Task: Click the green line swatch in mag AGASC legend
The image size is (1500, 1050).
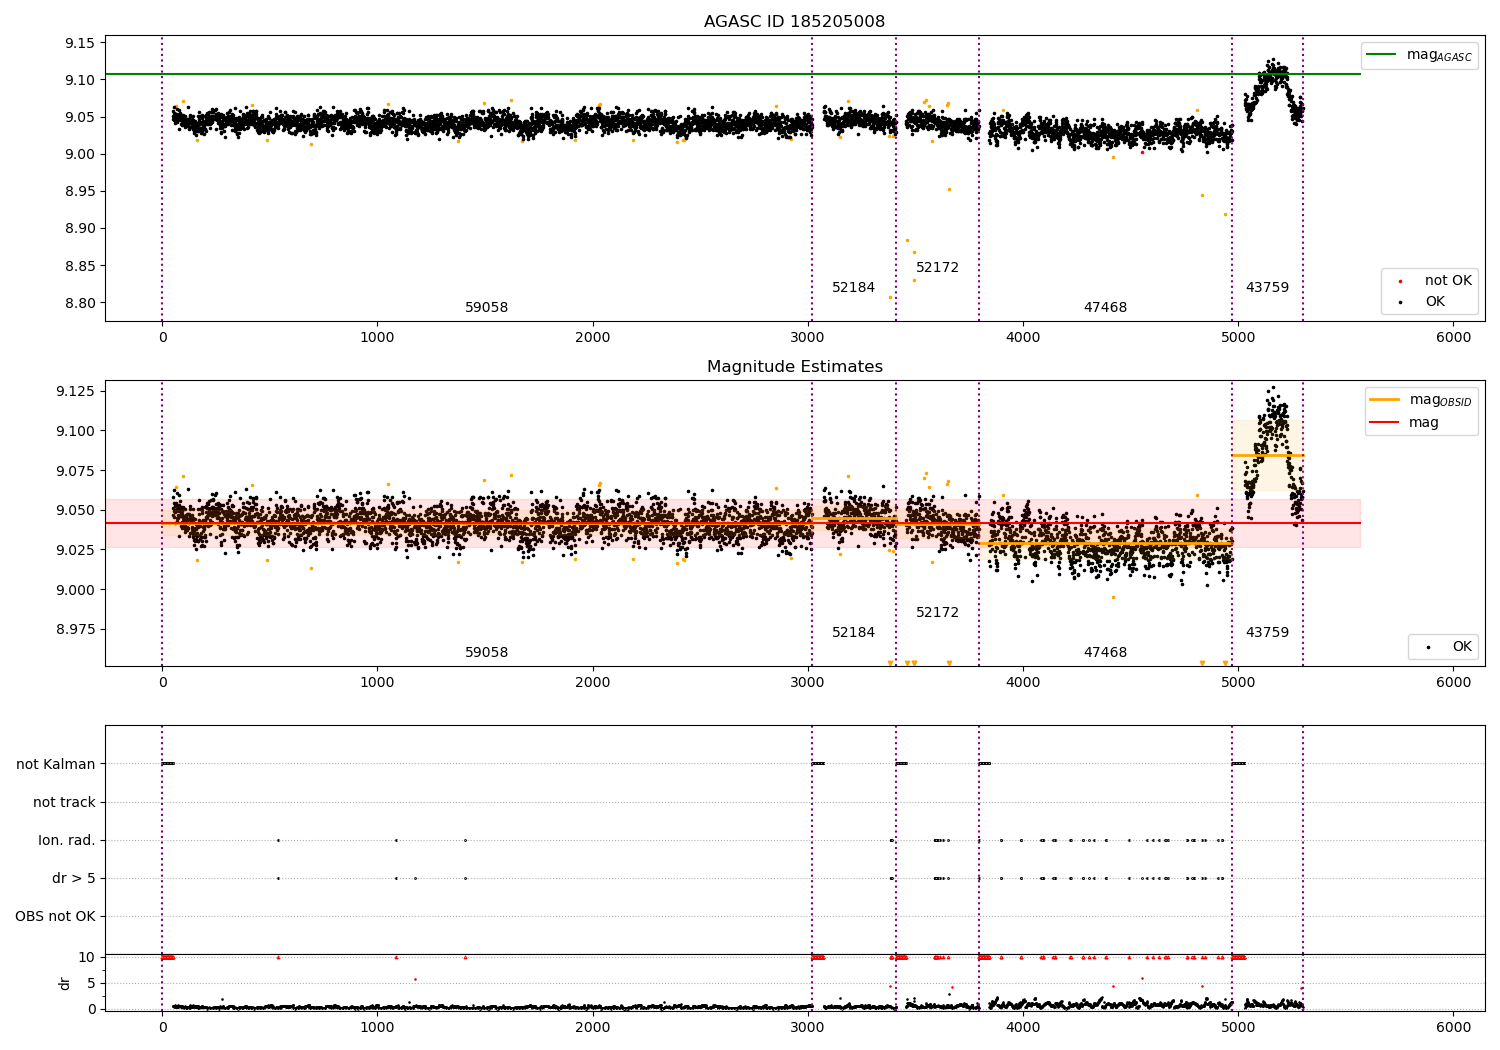Action: (x=1382, y=55)
